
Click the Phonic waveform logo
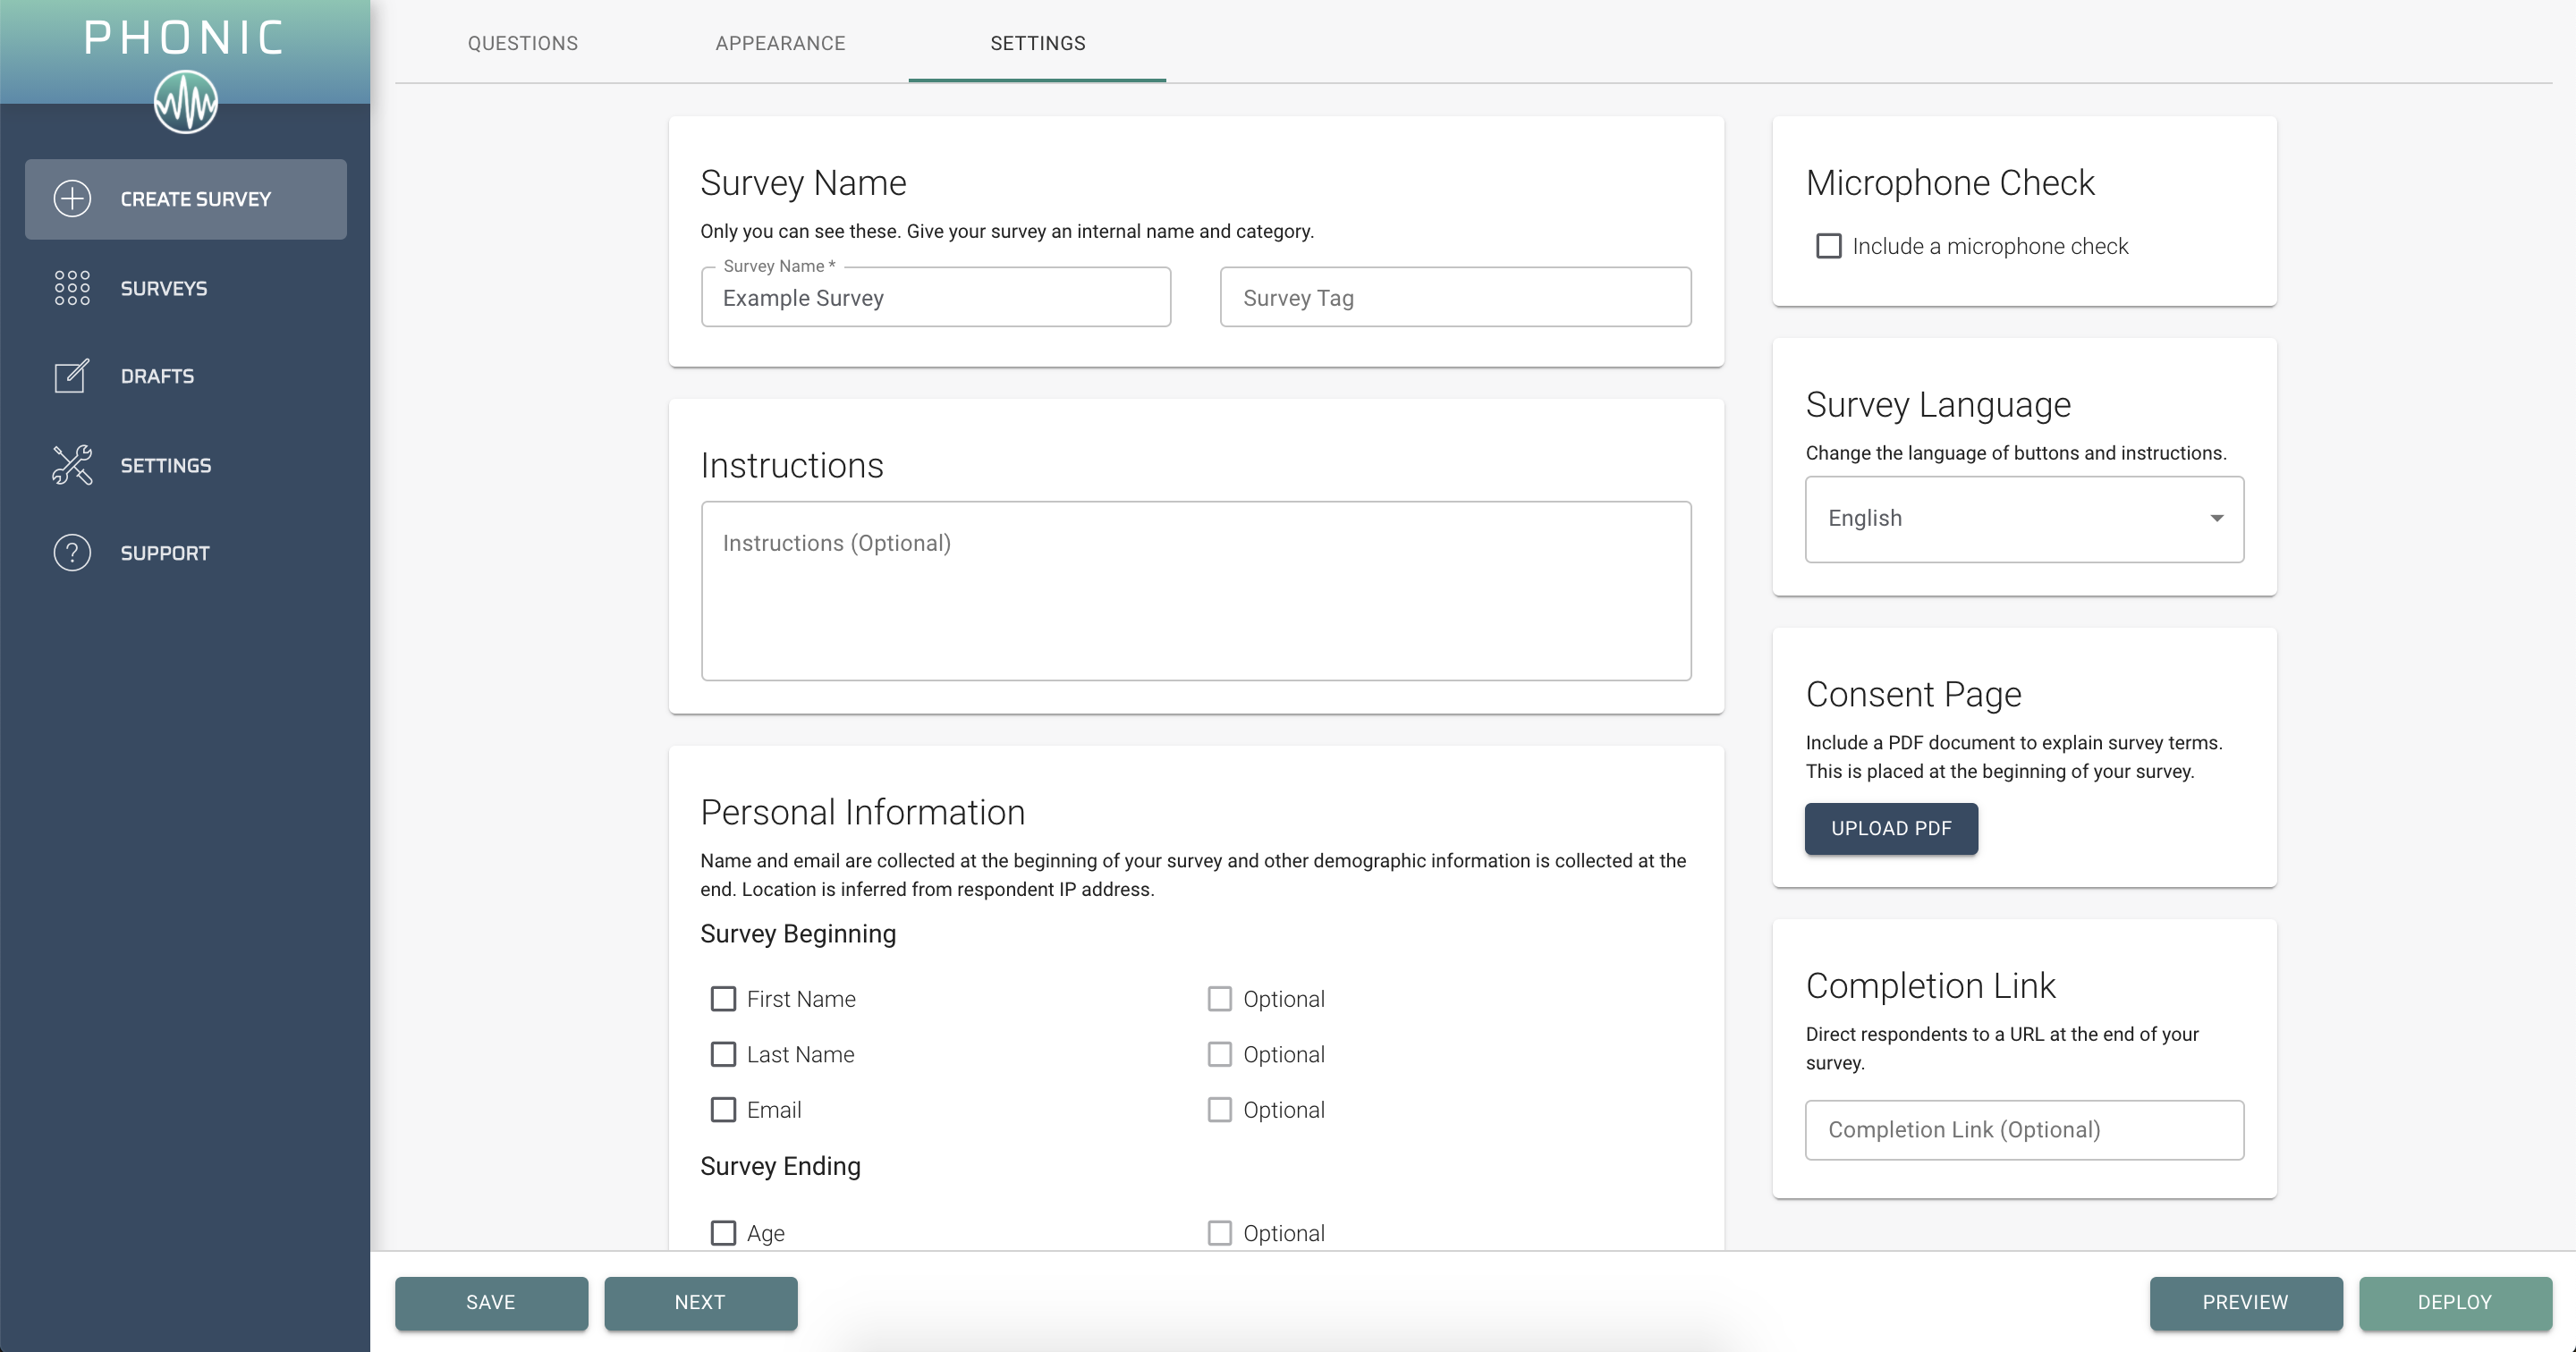[186, 100]
